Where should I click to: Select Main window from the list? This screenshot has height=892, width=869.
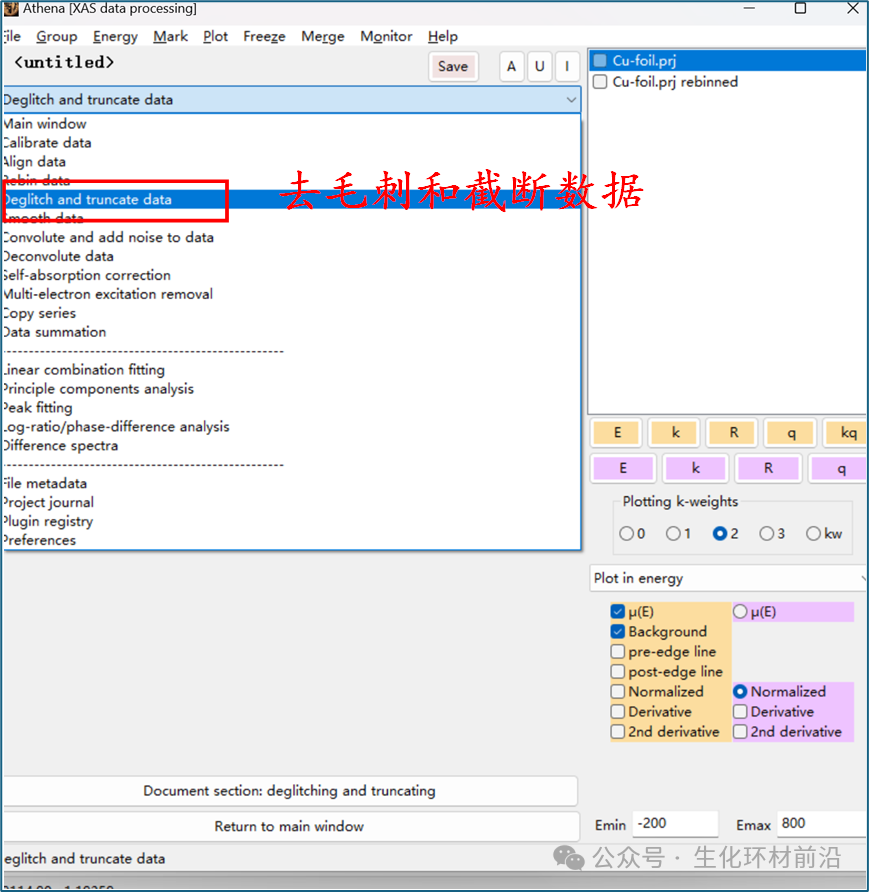292,123
